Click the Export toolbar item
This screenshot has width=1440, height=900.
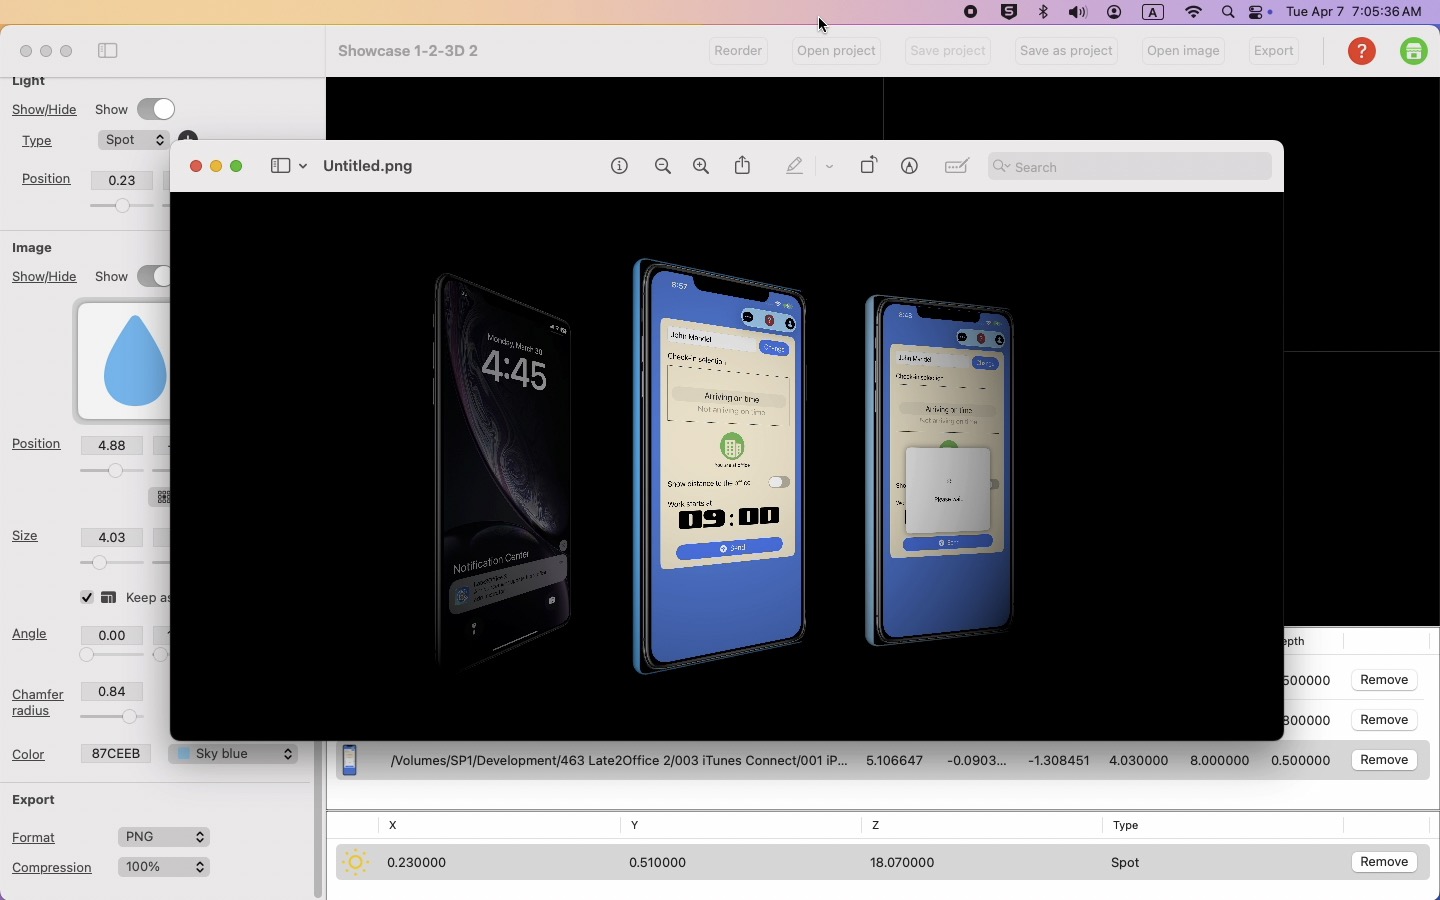click(x=1276, y=52)
